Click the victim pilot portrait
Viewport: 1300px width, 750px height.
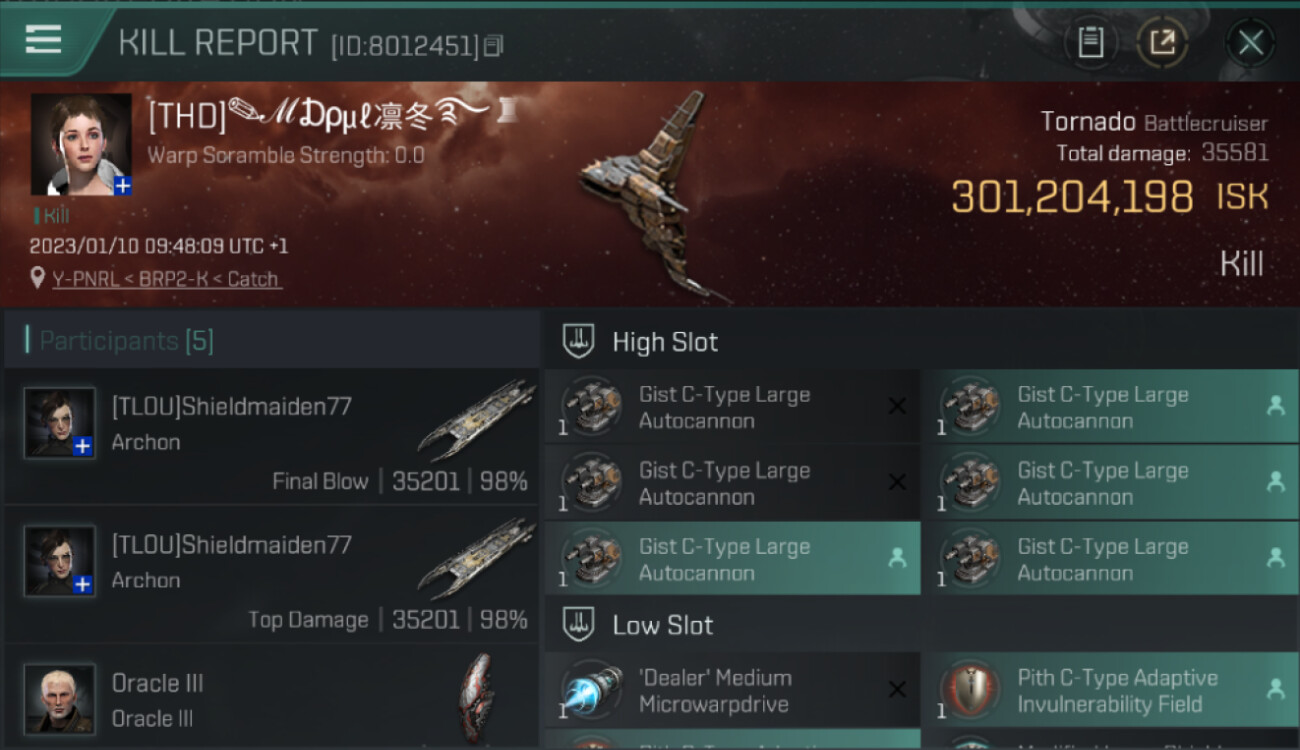[81, 144]
